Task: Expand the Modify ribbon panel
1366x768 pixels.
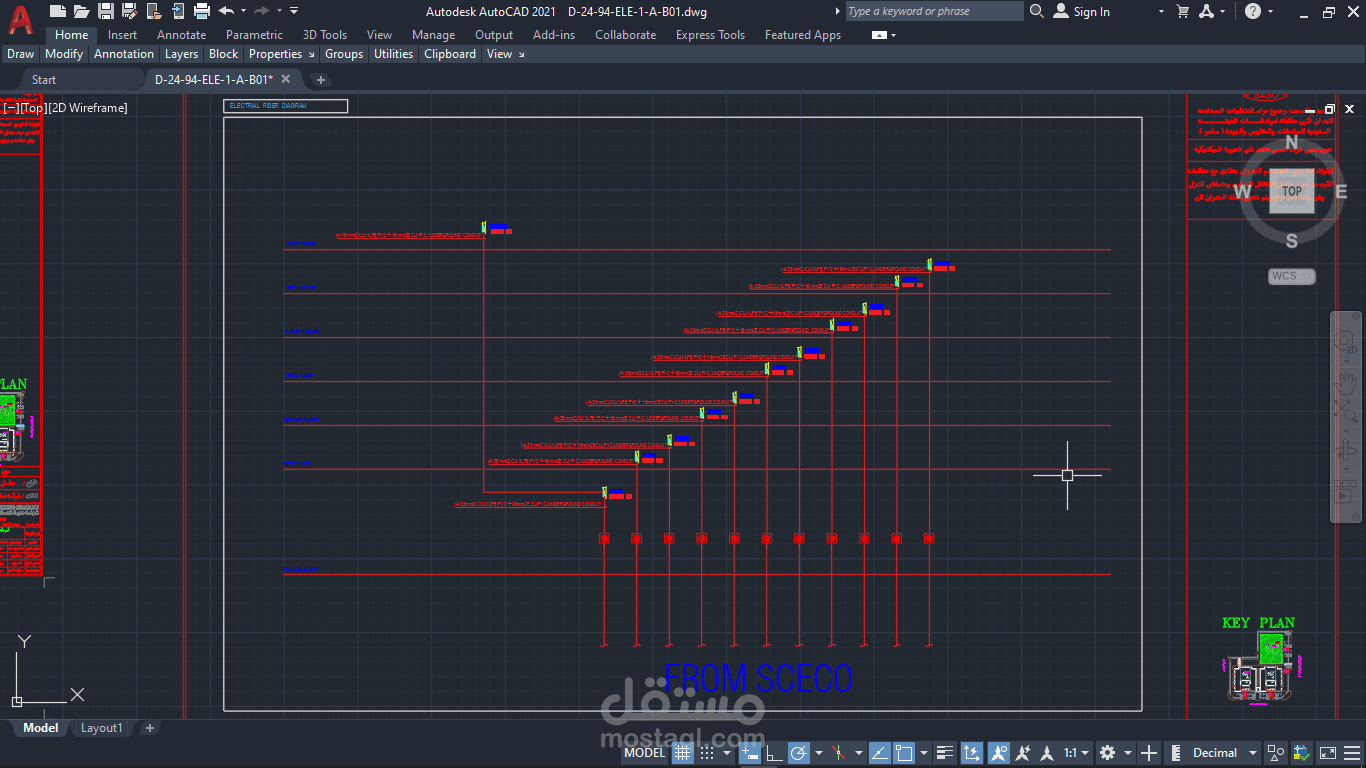Action: 64,54
